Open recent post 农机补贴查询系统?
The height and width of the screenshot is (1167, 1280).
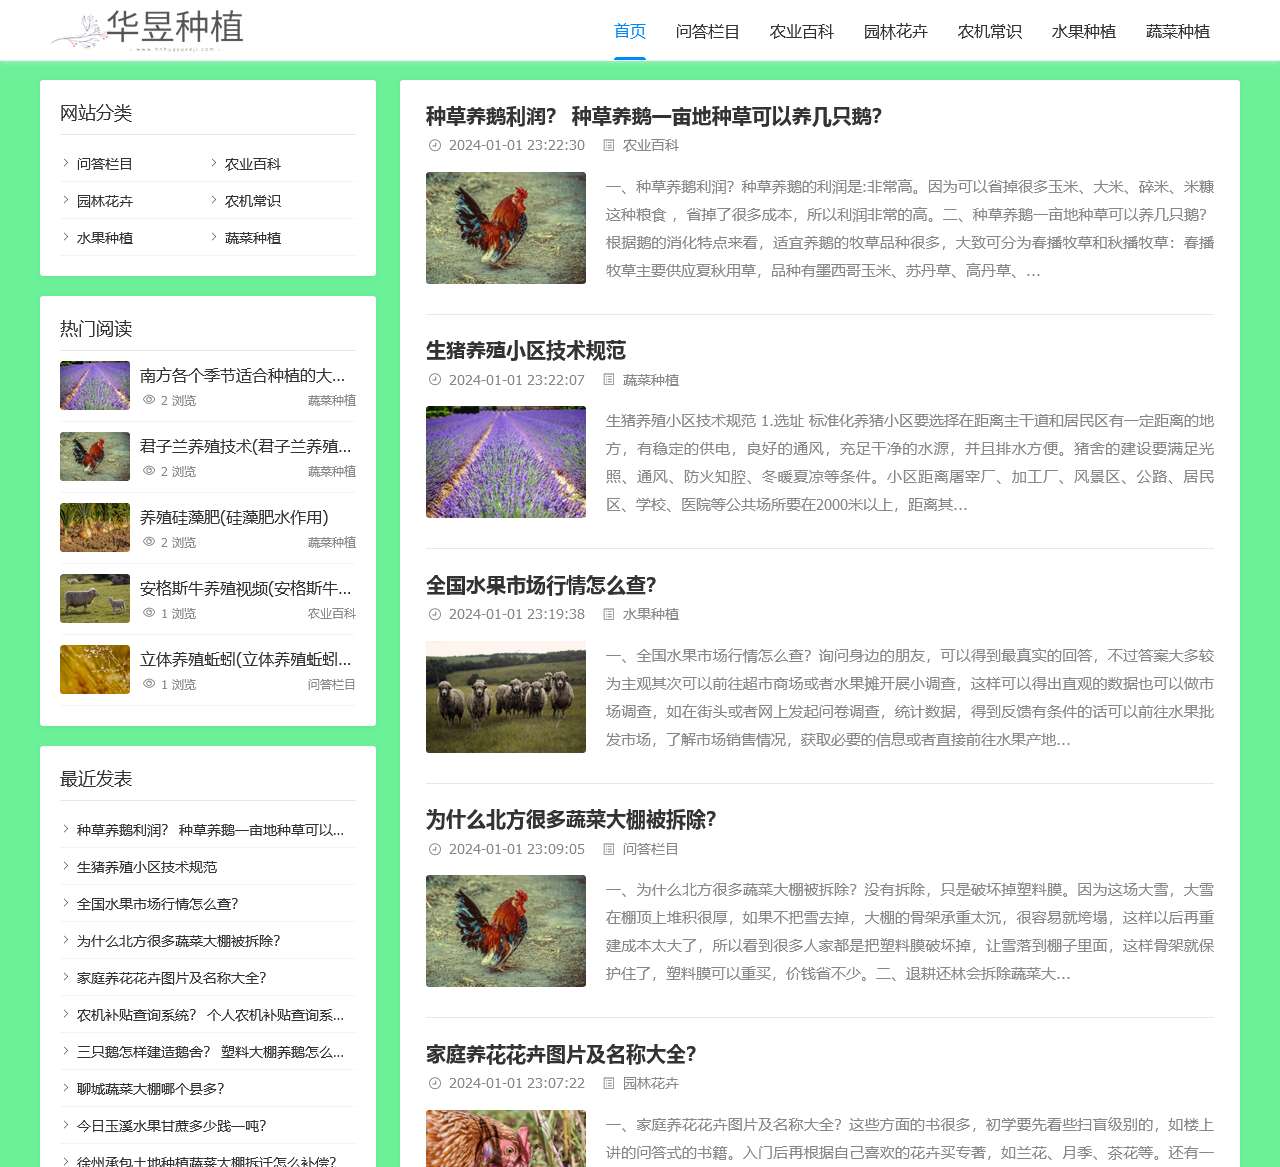point(210,1015)
